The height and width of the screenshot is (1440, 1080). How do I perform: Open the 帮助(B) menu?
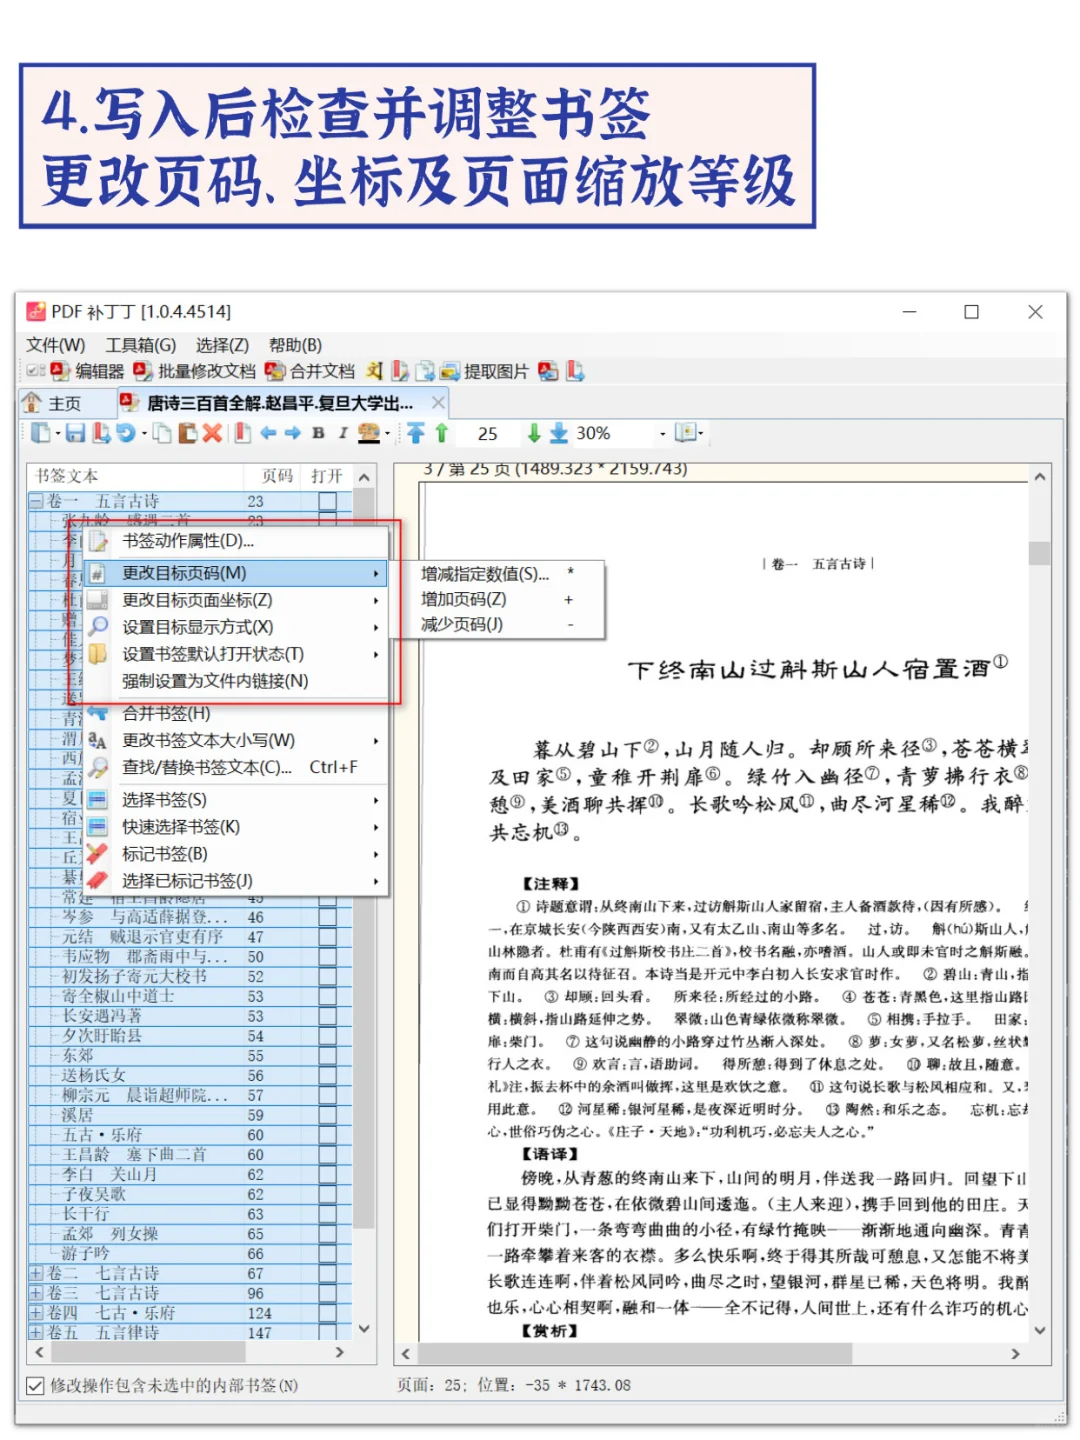pos(296,345)
